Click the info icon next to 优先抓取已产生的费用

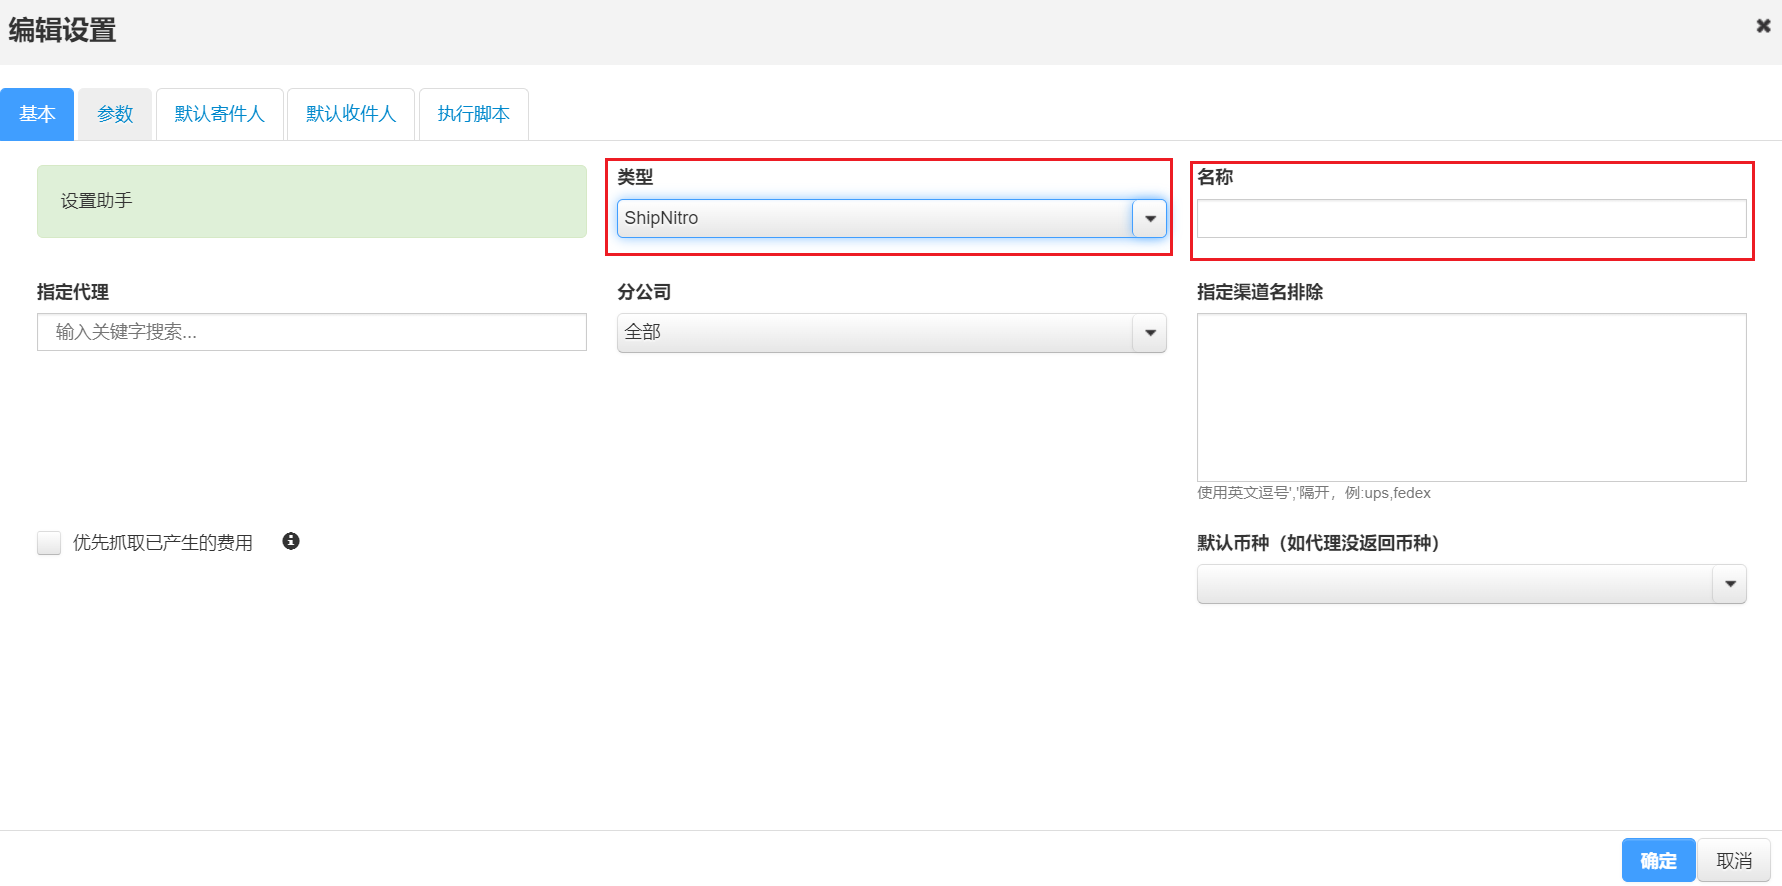point(291,541)
